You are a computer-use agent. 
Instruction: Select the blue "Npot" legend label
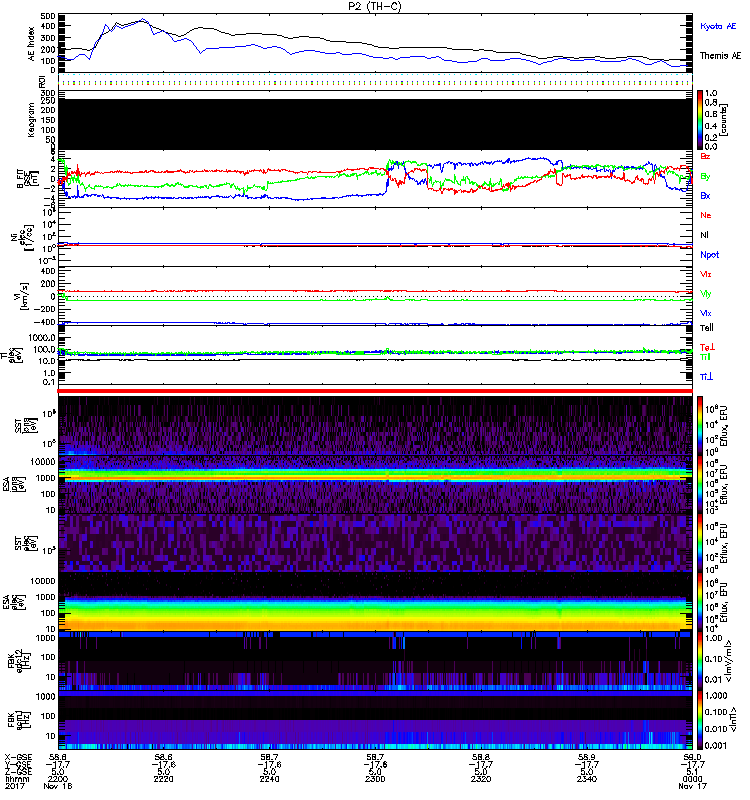pyautogui.click(x=709, y=255)
